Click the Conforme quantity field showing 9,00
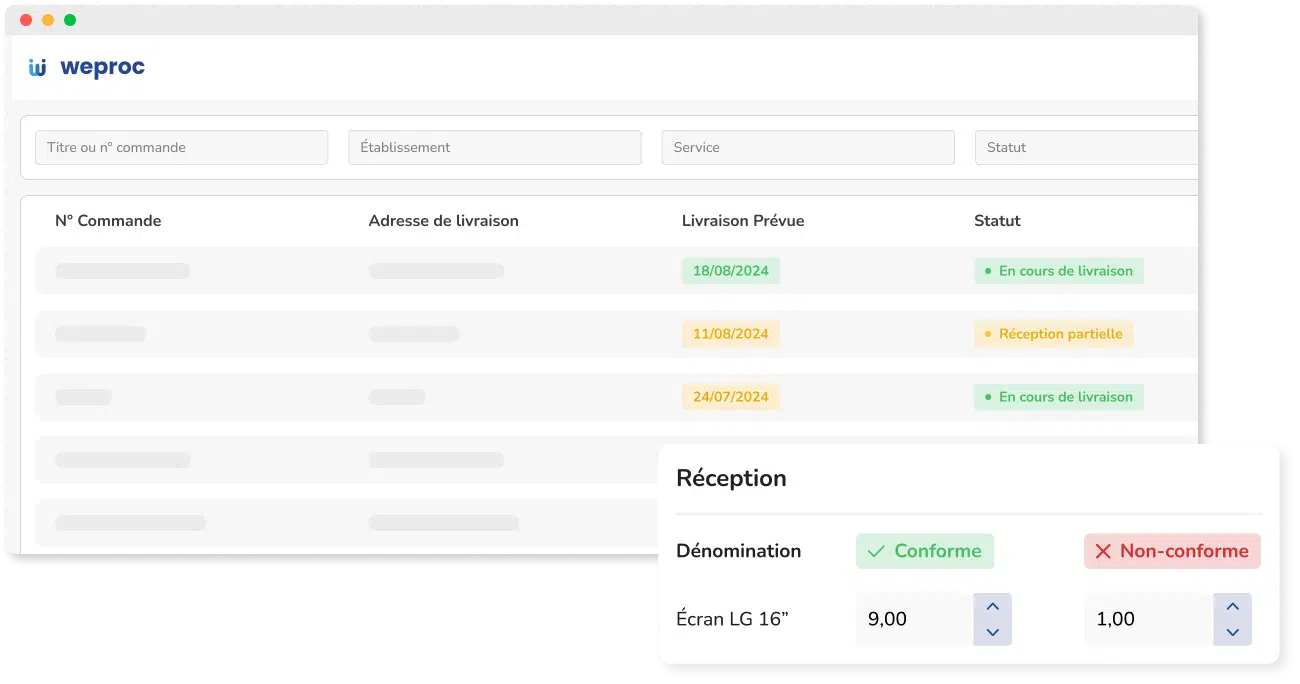 coord(913,619)
